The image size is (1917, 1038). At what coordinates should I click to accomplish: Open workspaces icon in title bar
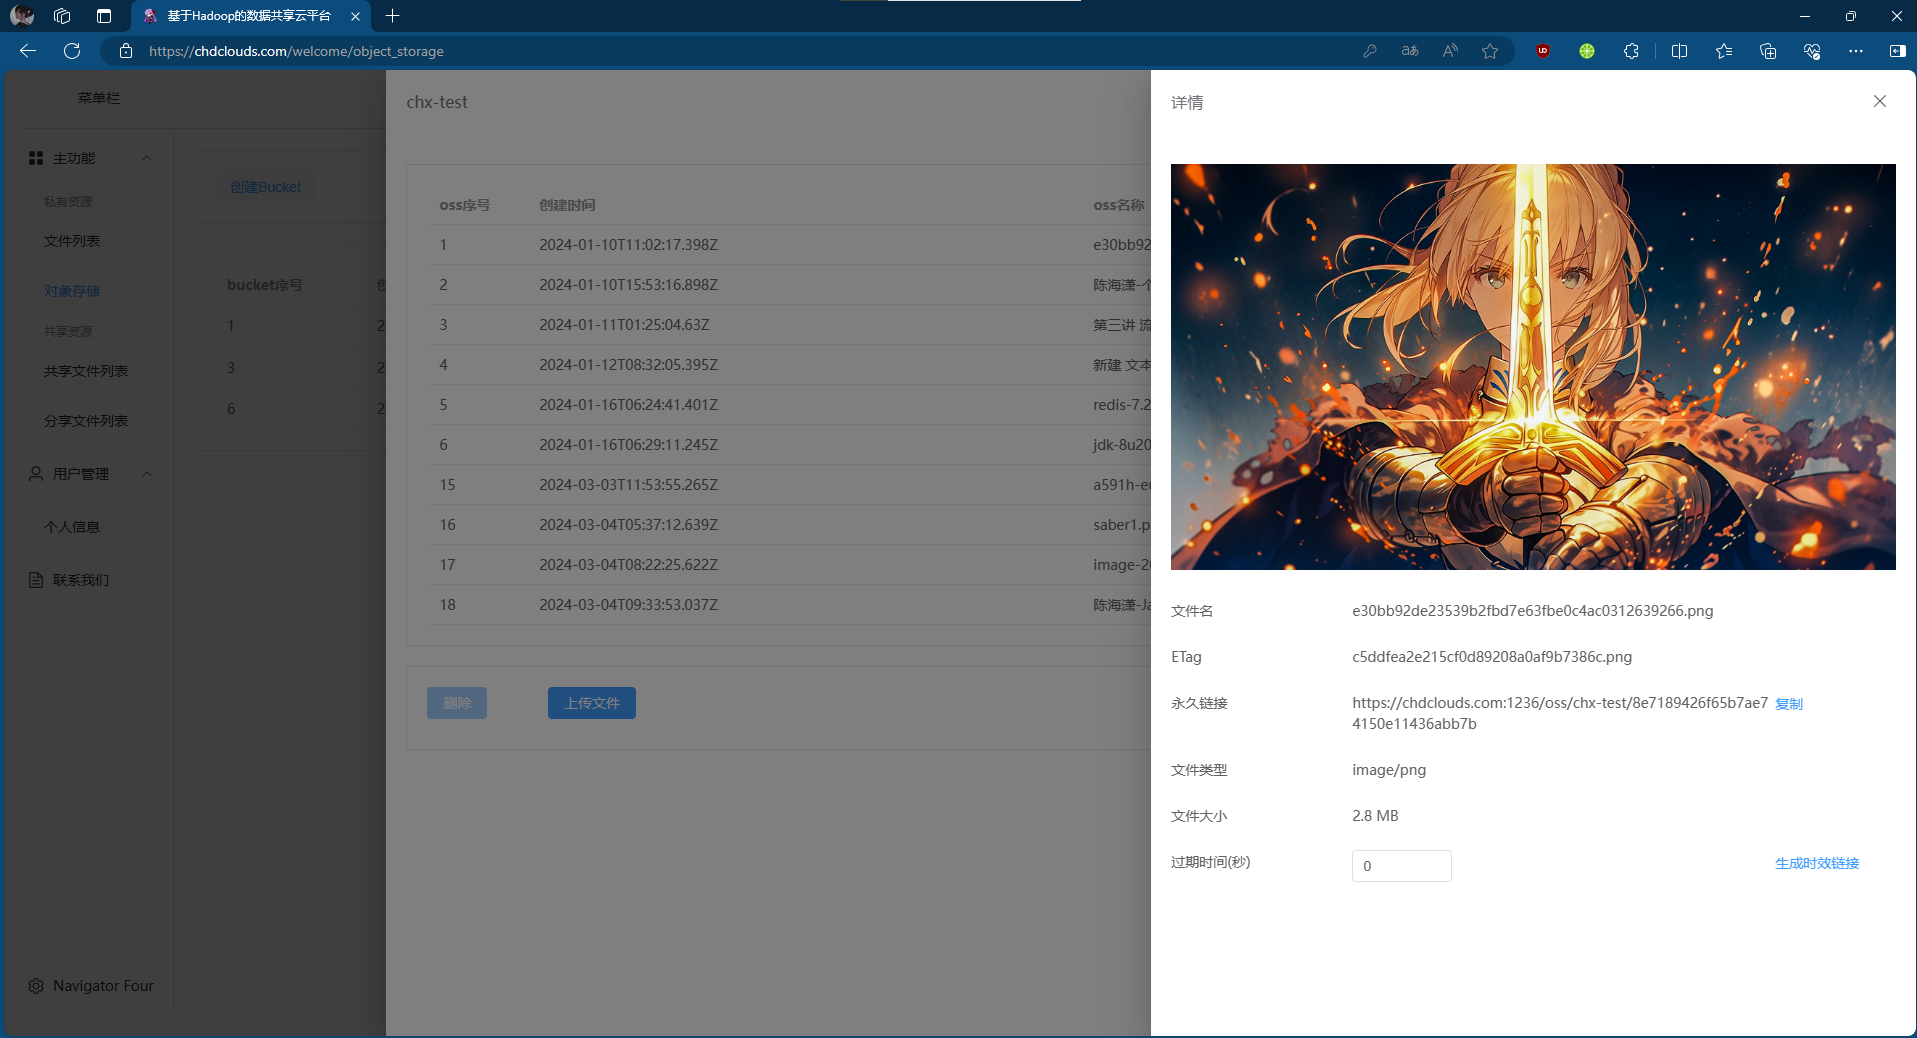pos(62,16)
